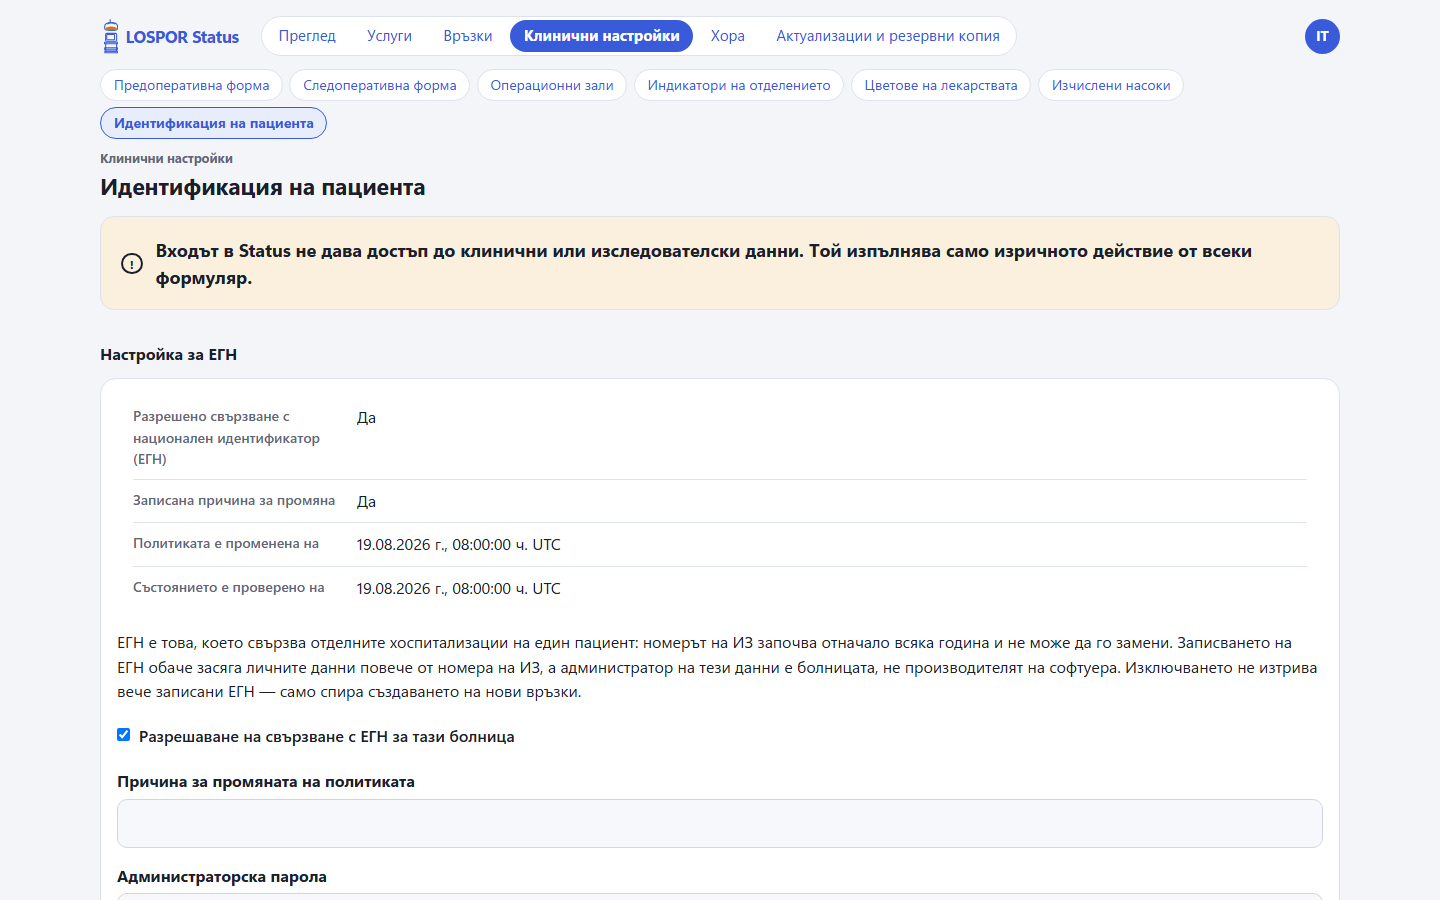Open the Предоперативна форма section

click(192, 85)
